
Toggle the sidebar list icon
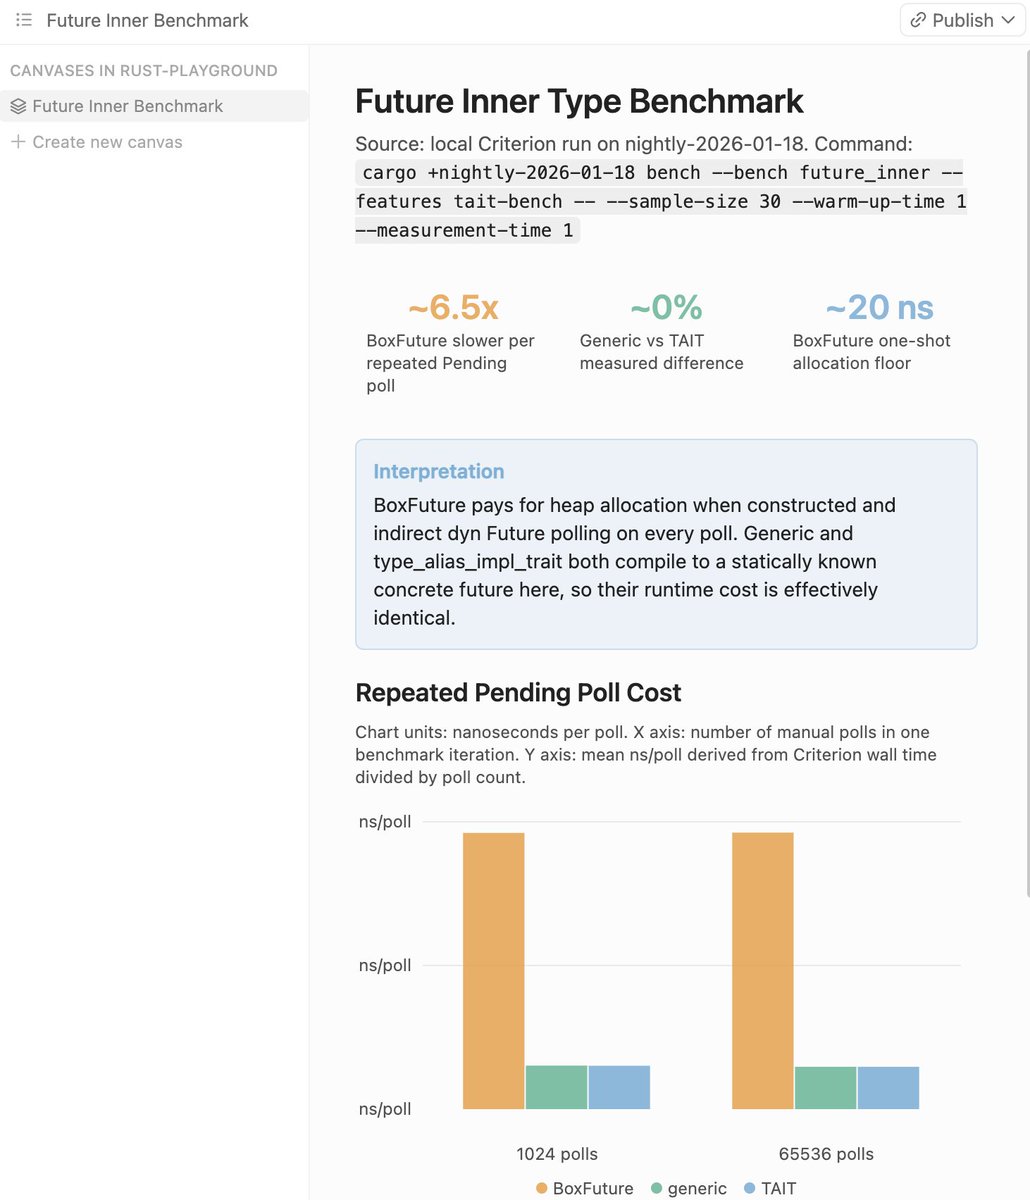pyautogui.click(x=24, y=20)
